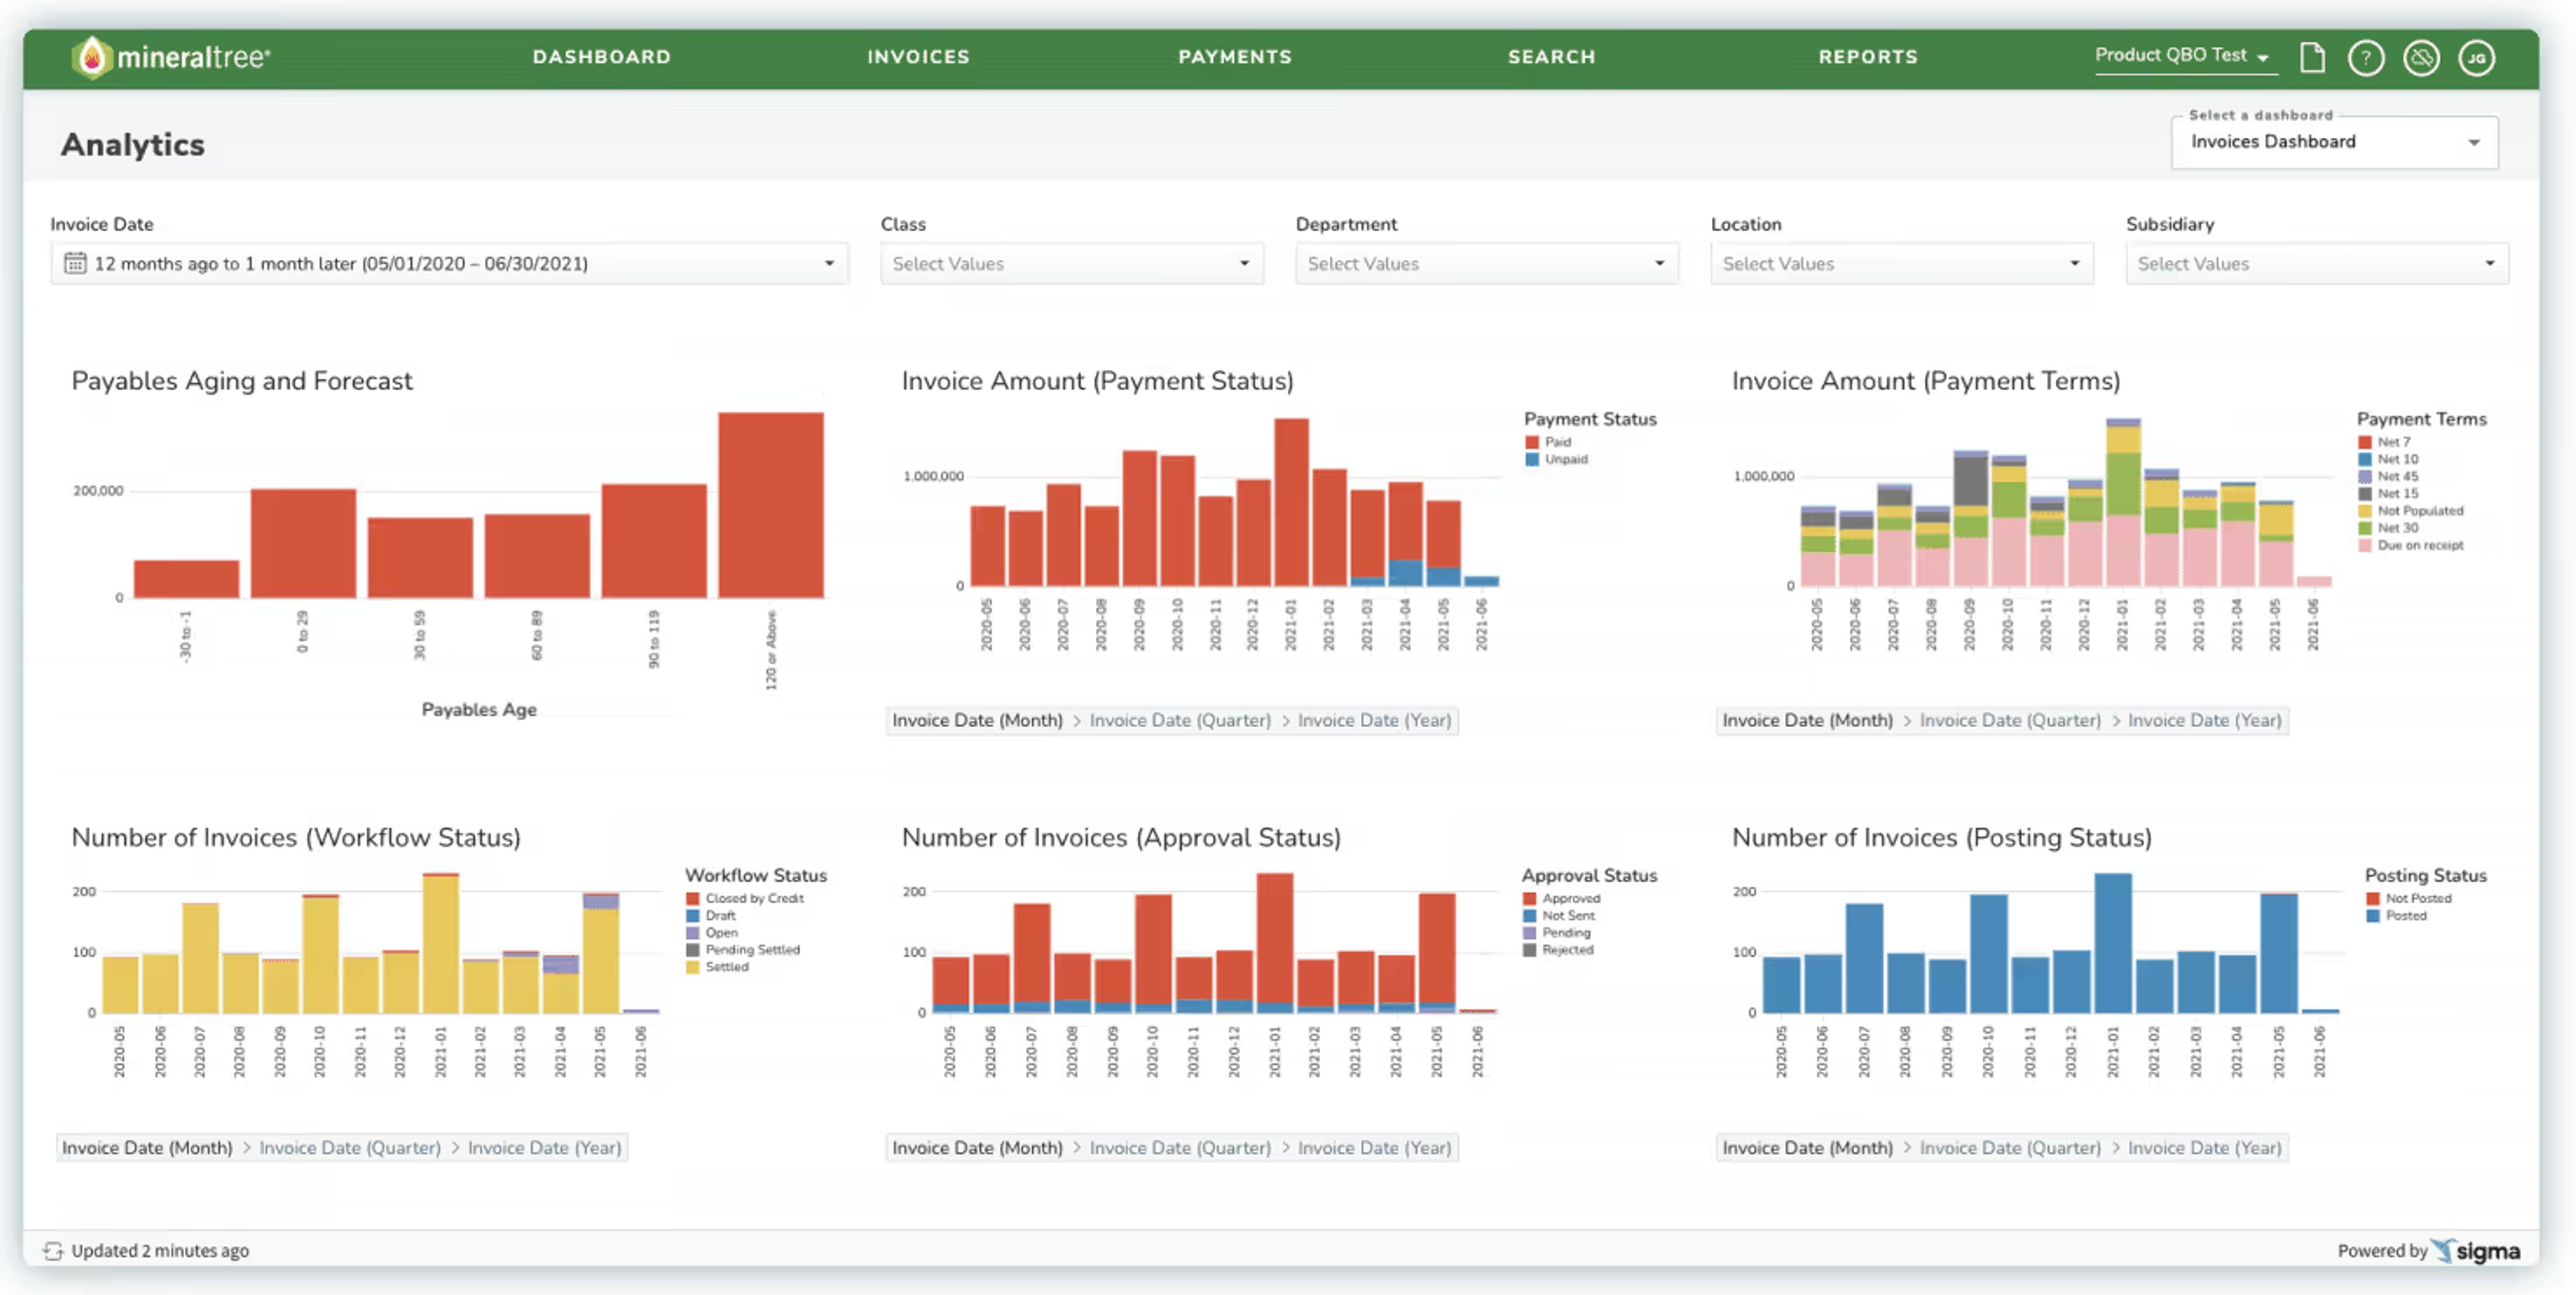The image size is (2576, 1295).
Task: Click the refresh icon beside Updated 2 minutes ago
Action: (x=53, y=1250)
